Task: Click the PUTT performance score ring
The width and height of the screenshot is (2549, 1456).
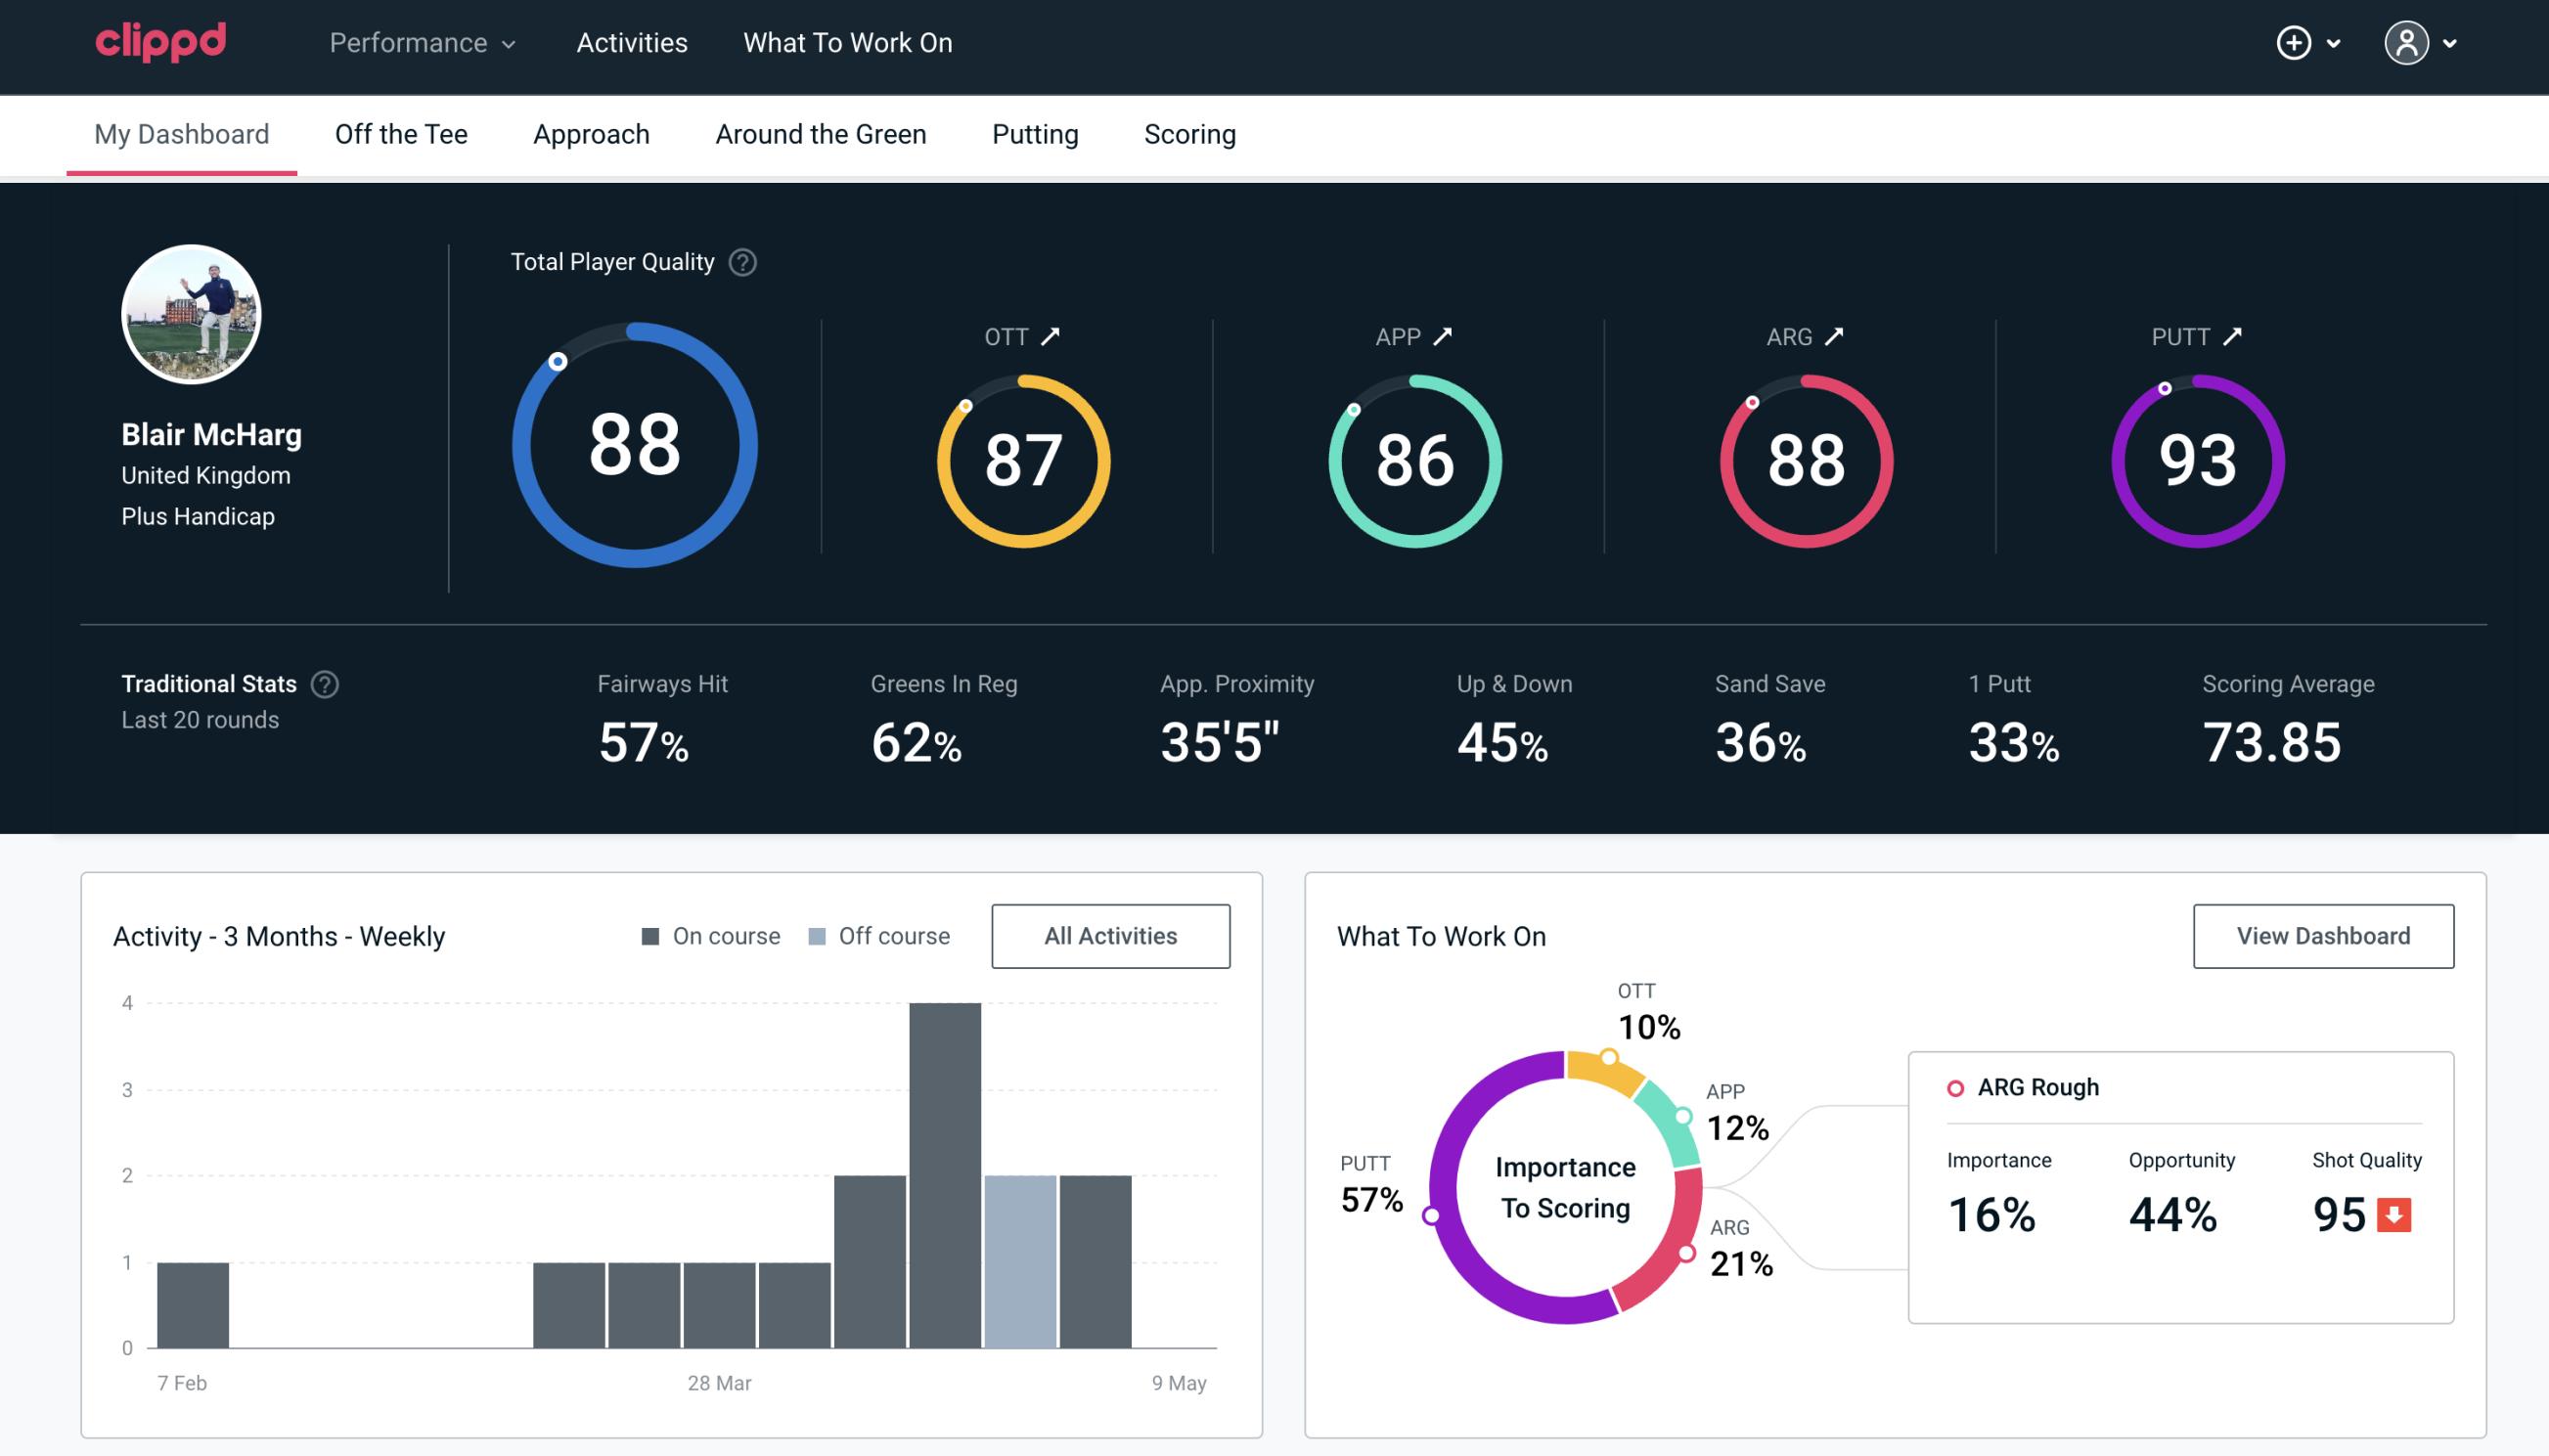Action: [2194, 459]
